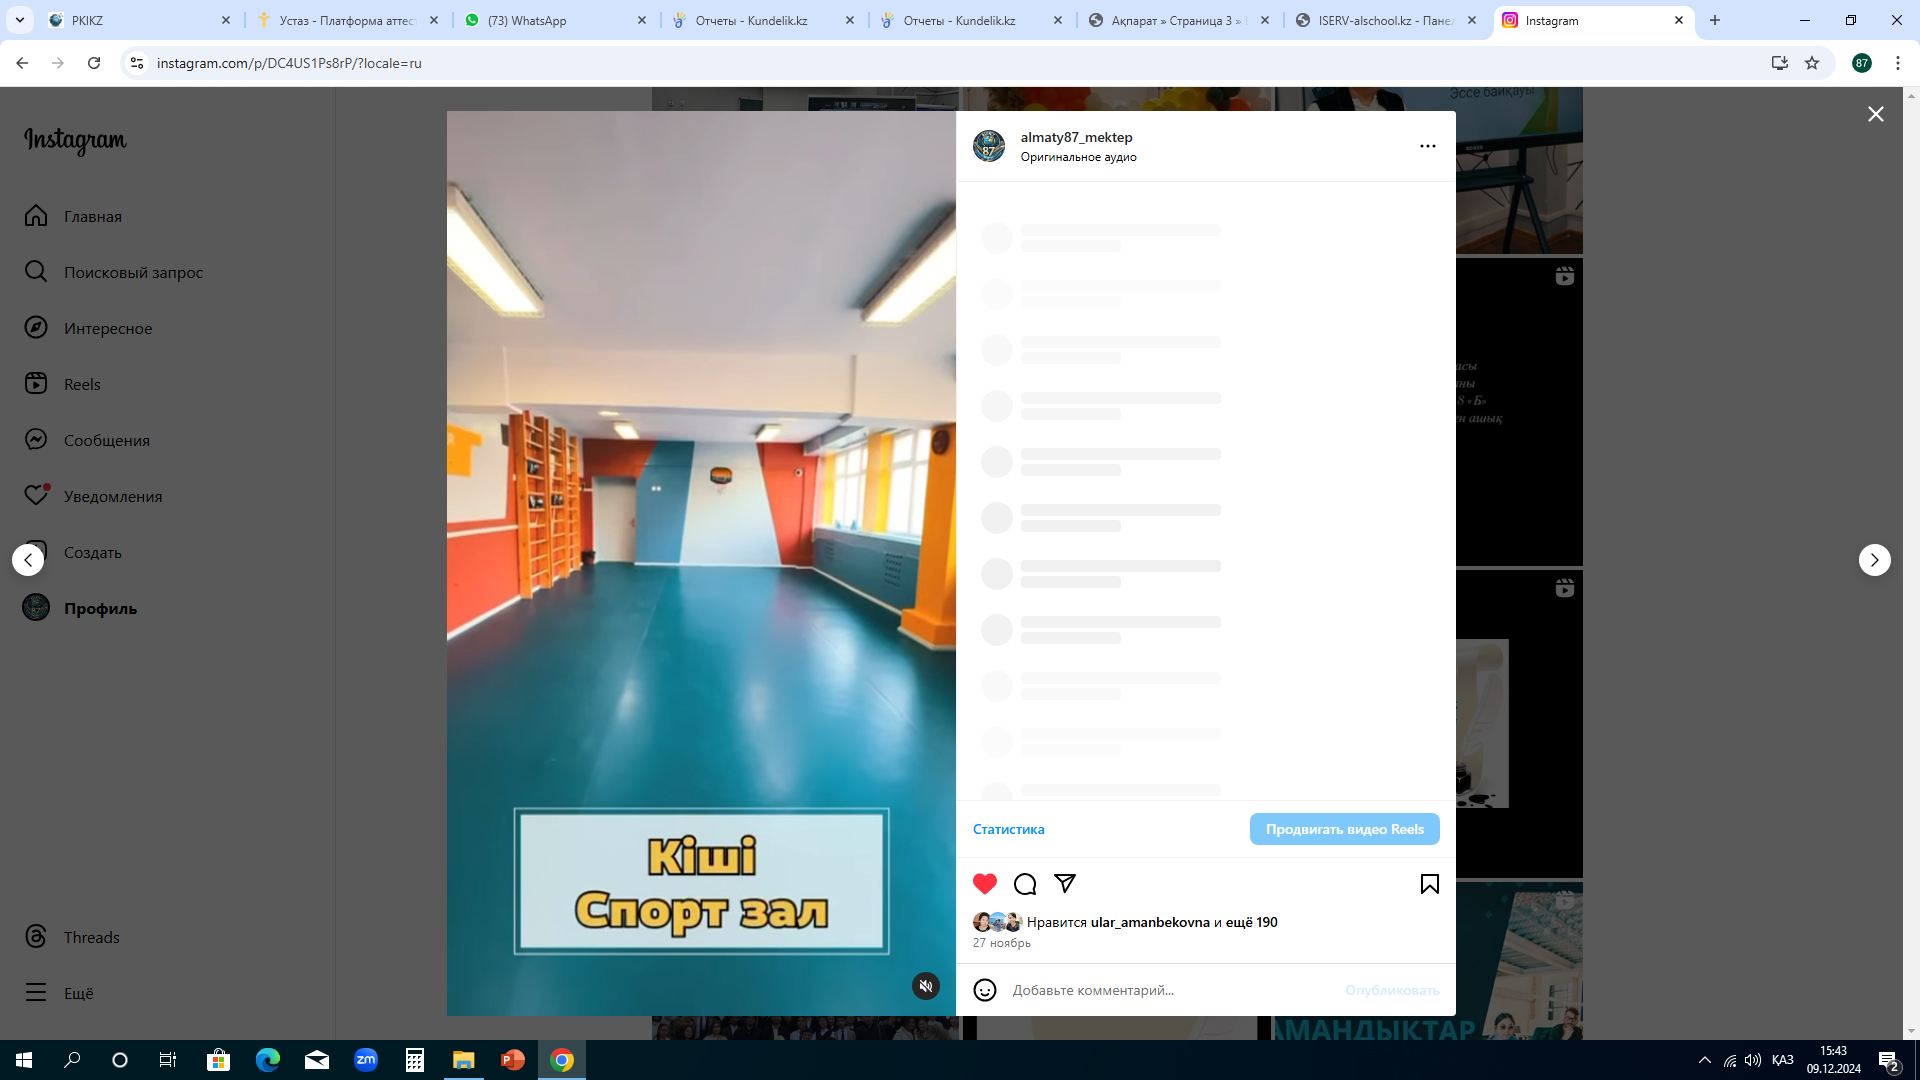
Task: Close the WhatsApp tab
Action: (642, 20)
